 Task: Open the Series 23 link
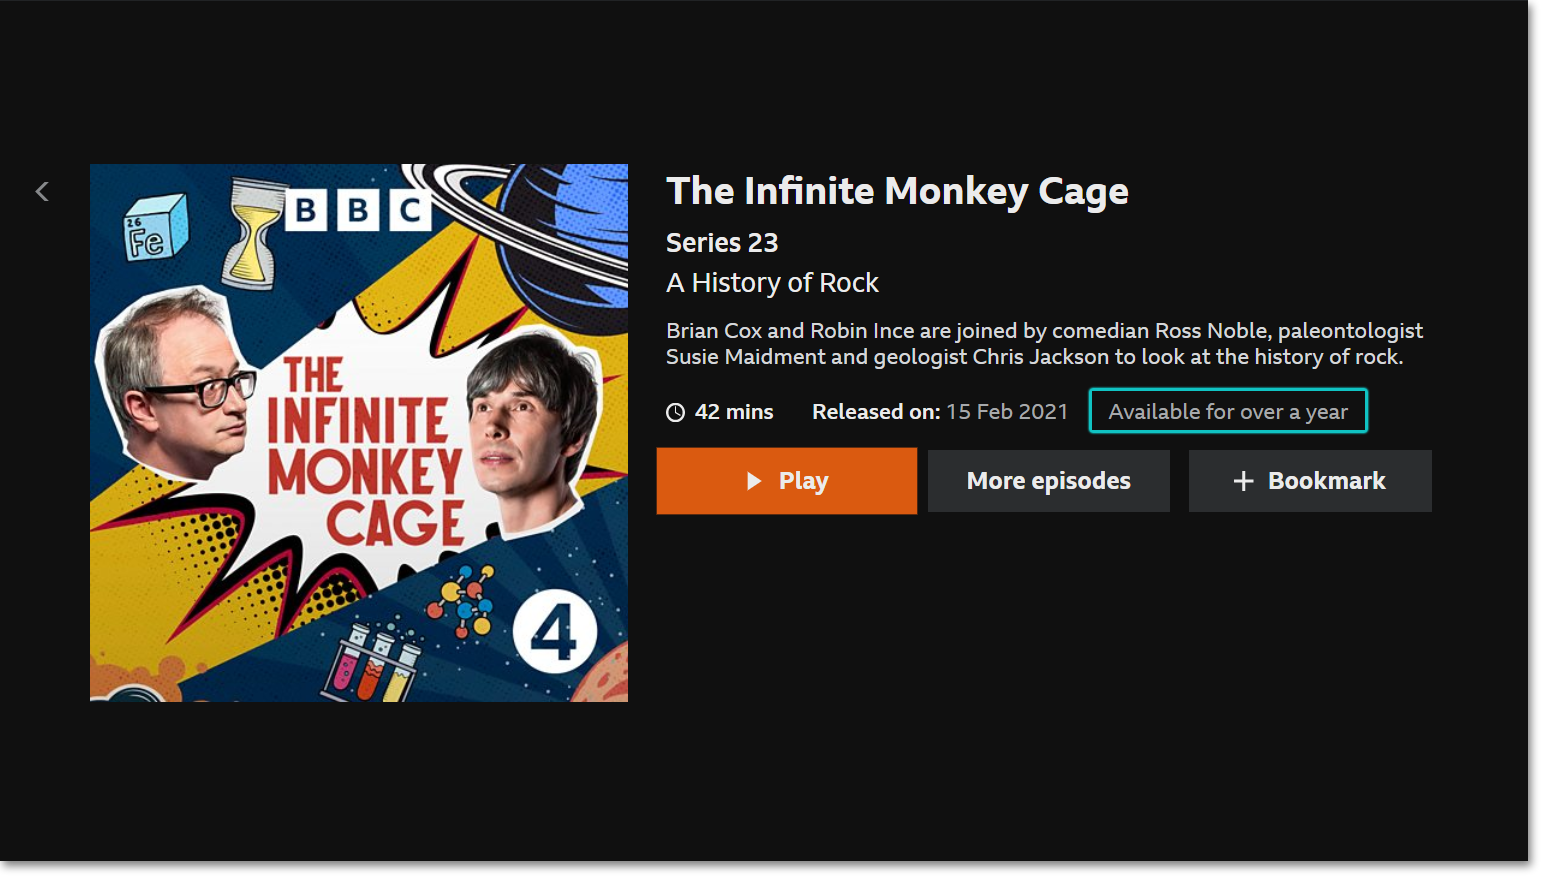(722, 242)
